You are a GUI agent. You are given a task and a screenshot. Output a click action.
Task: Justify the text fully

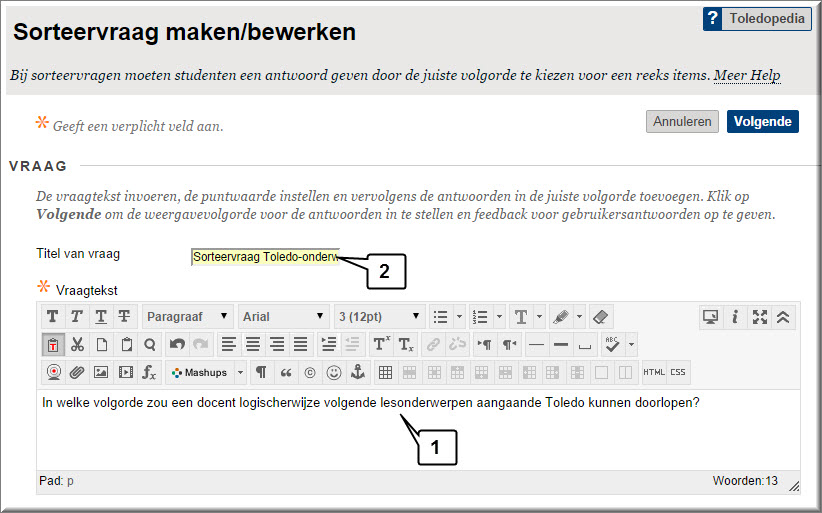click(301, 345)
